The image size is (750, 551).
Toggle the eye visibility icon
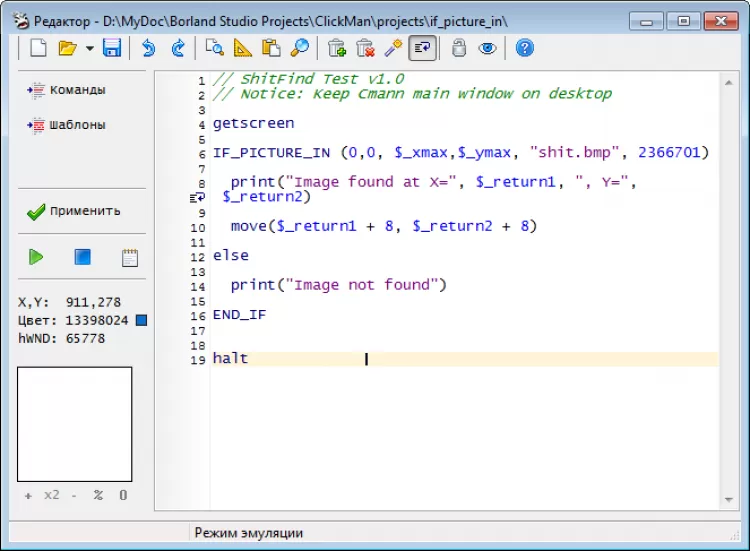tap(487, 48)
